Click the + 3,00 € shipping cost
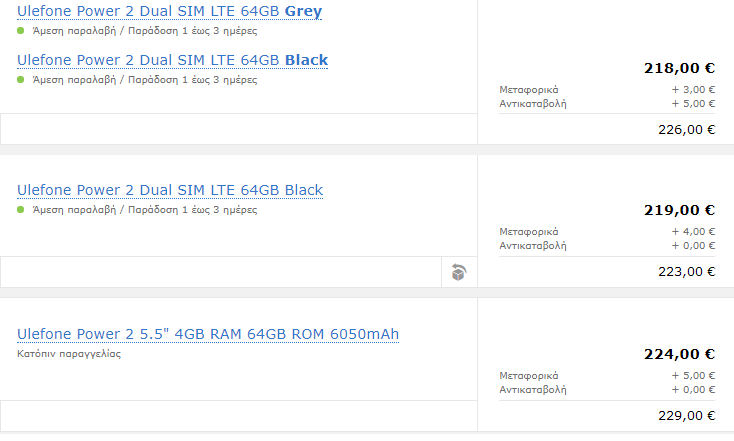Image resolution: width=734 pixels, height=441 pixels. point(693,90)
